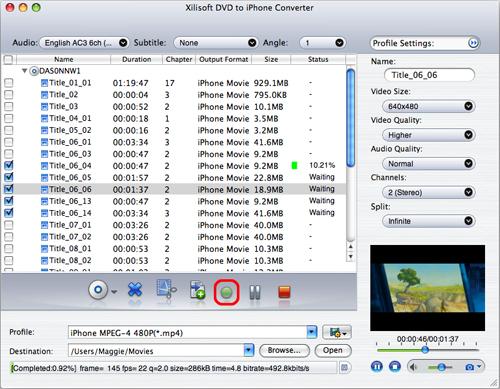Open the Split dropdown
500x389 pixels.
[428, 221]
